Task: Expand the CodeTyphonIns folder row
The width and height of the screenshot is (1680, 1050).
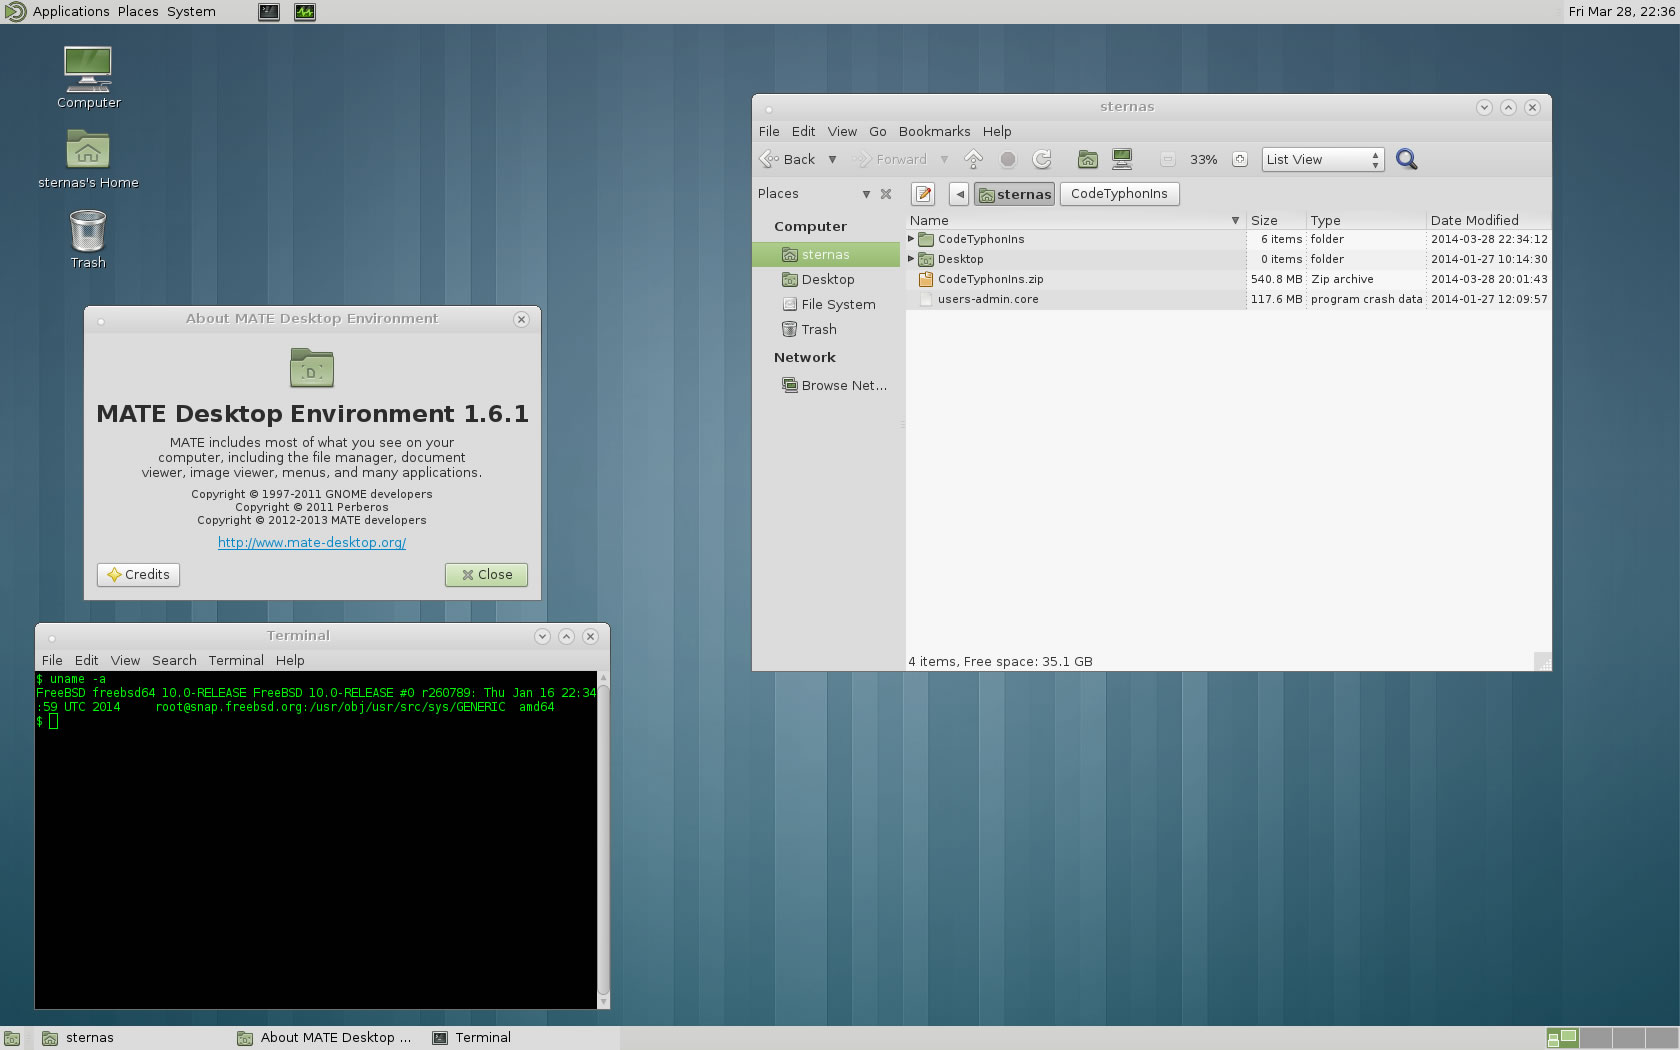Action: (911, 239)
